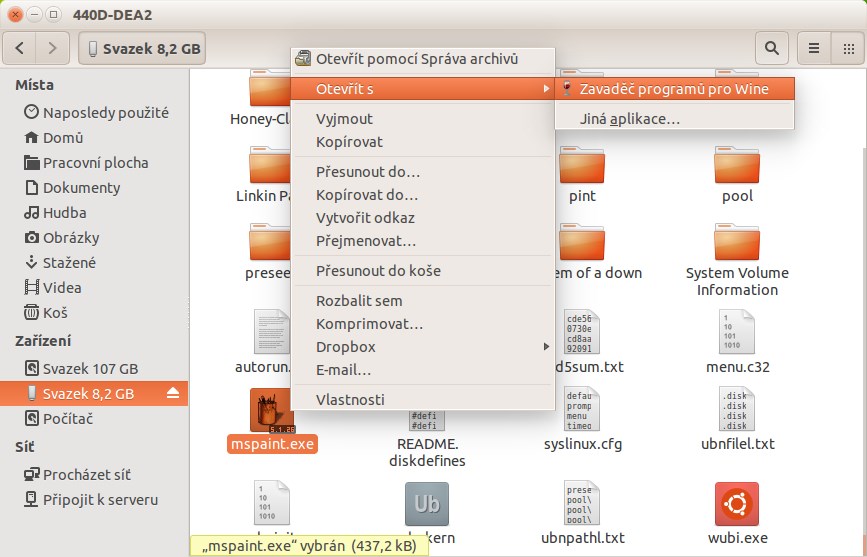This screenshot has height=557, width=867.
Task: Open search with the magnifier icon
Action: pos(772,48)
